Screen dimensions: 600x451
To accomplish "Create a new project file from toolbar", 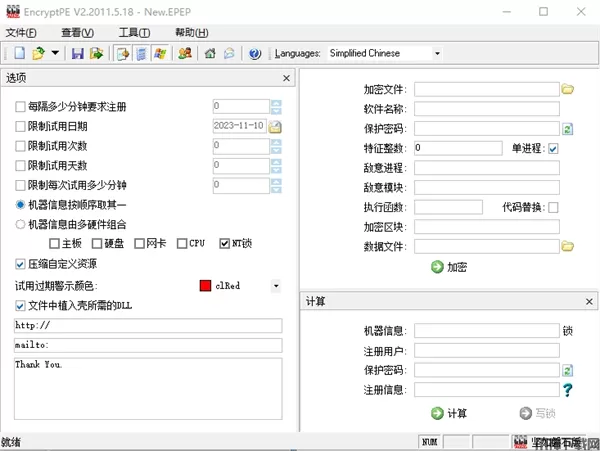I will (x=20, y=53).
